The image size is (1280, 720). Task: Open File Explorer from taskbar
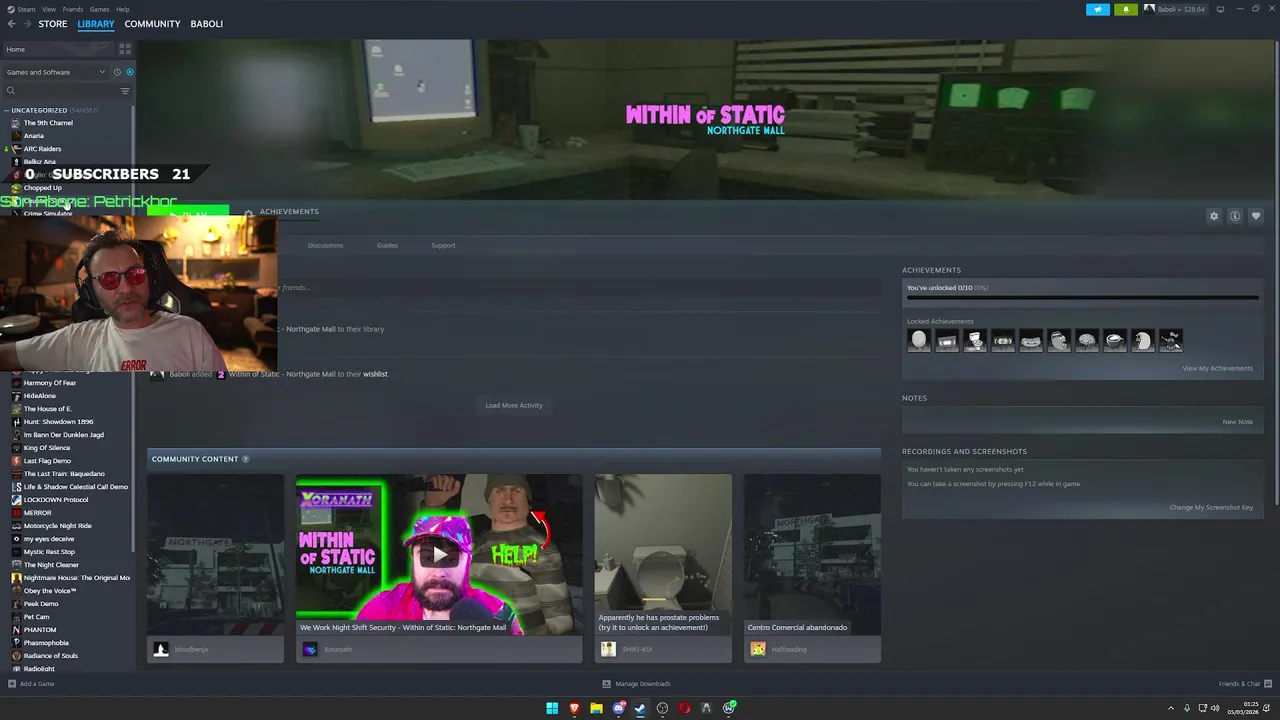[x=596, y=708]
